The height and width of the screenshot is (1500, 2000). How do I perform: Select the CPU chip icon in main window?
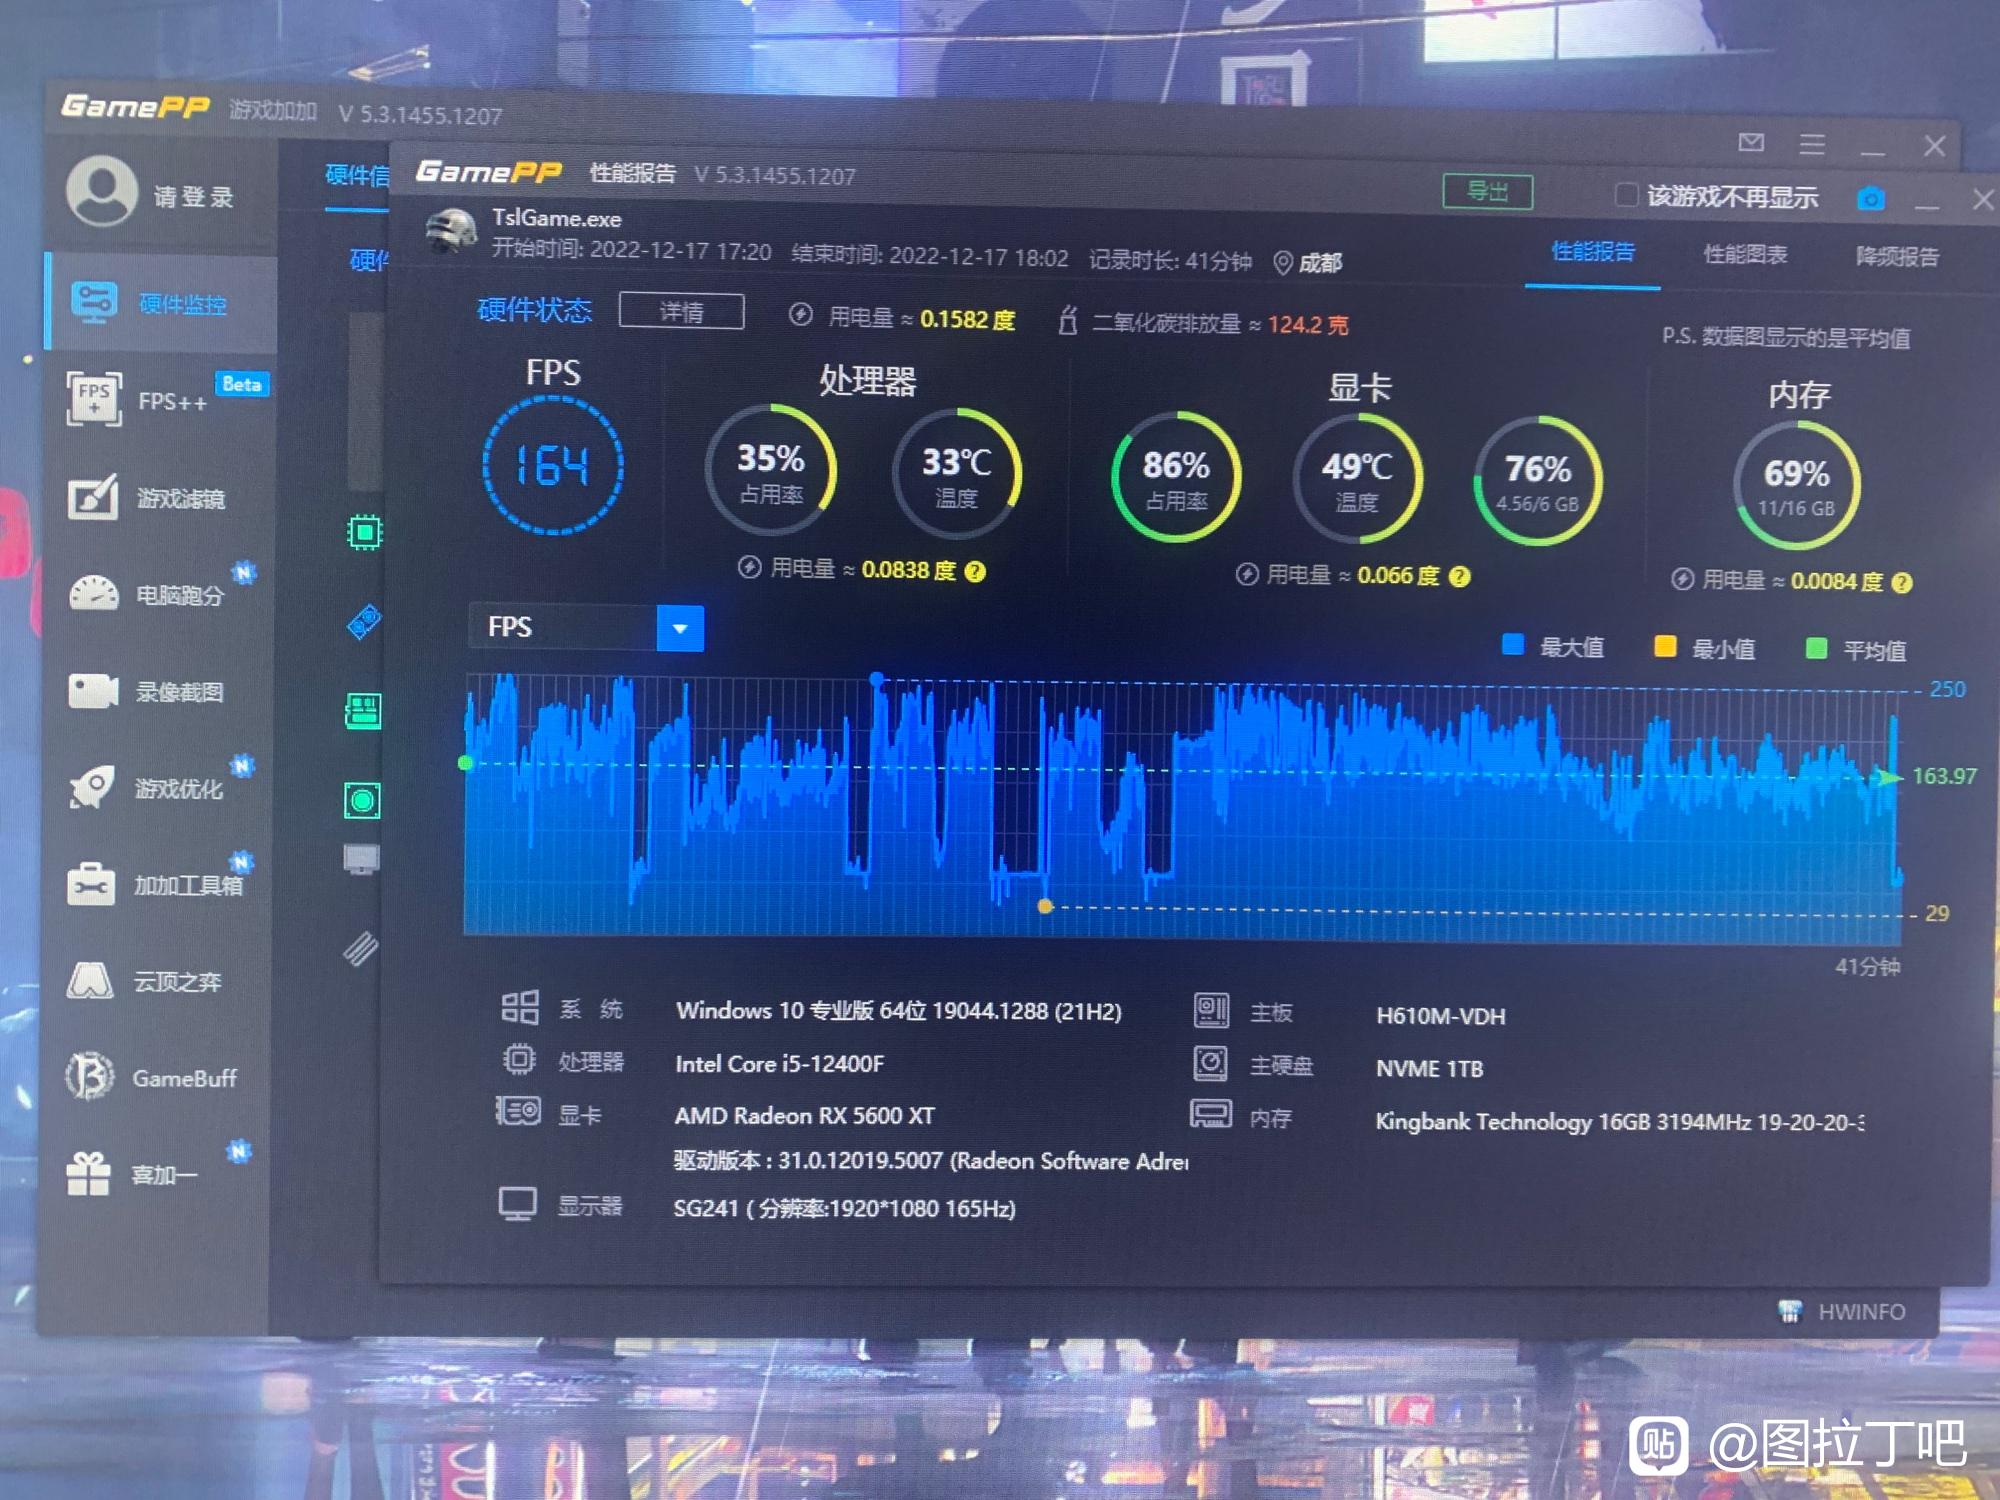364,532
